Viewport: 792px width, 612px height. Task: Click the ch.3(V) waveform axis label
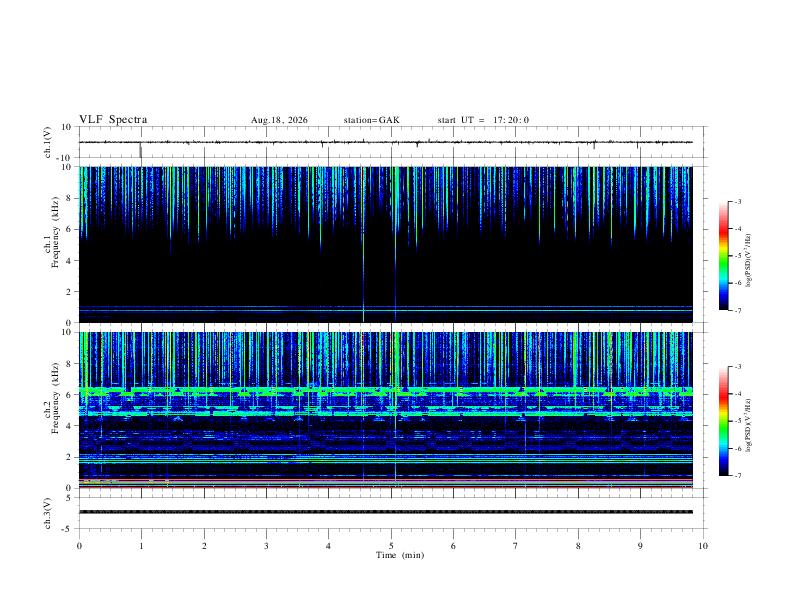48,513
